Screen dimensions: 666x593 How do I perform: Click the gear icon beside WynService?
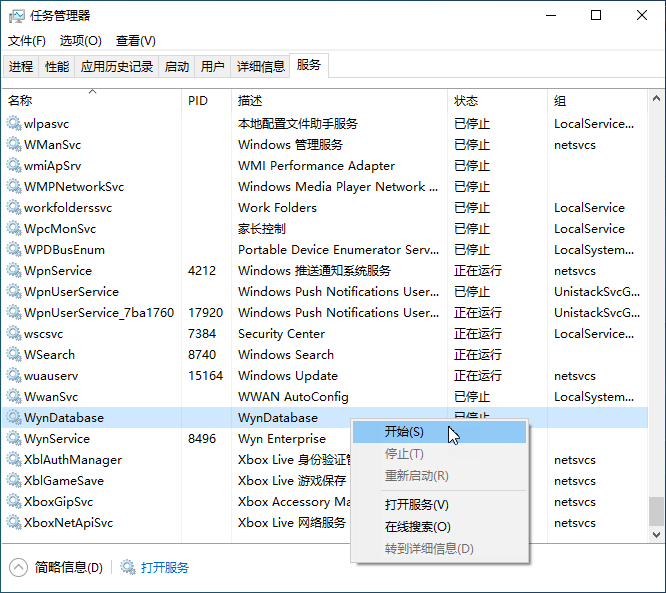[14, 439]
